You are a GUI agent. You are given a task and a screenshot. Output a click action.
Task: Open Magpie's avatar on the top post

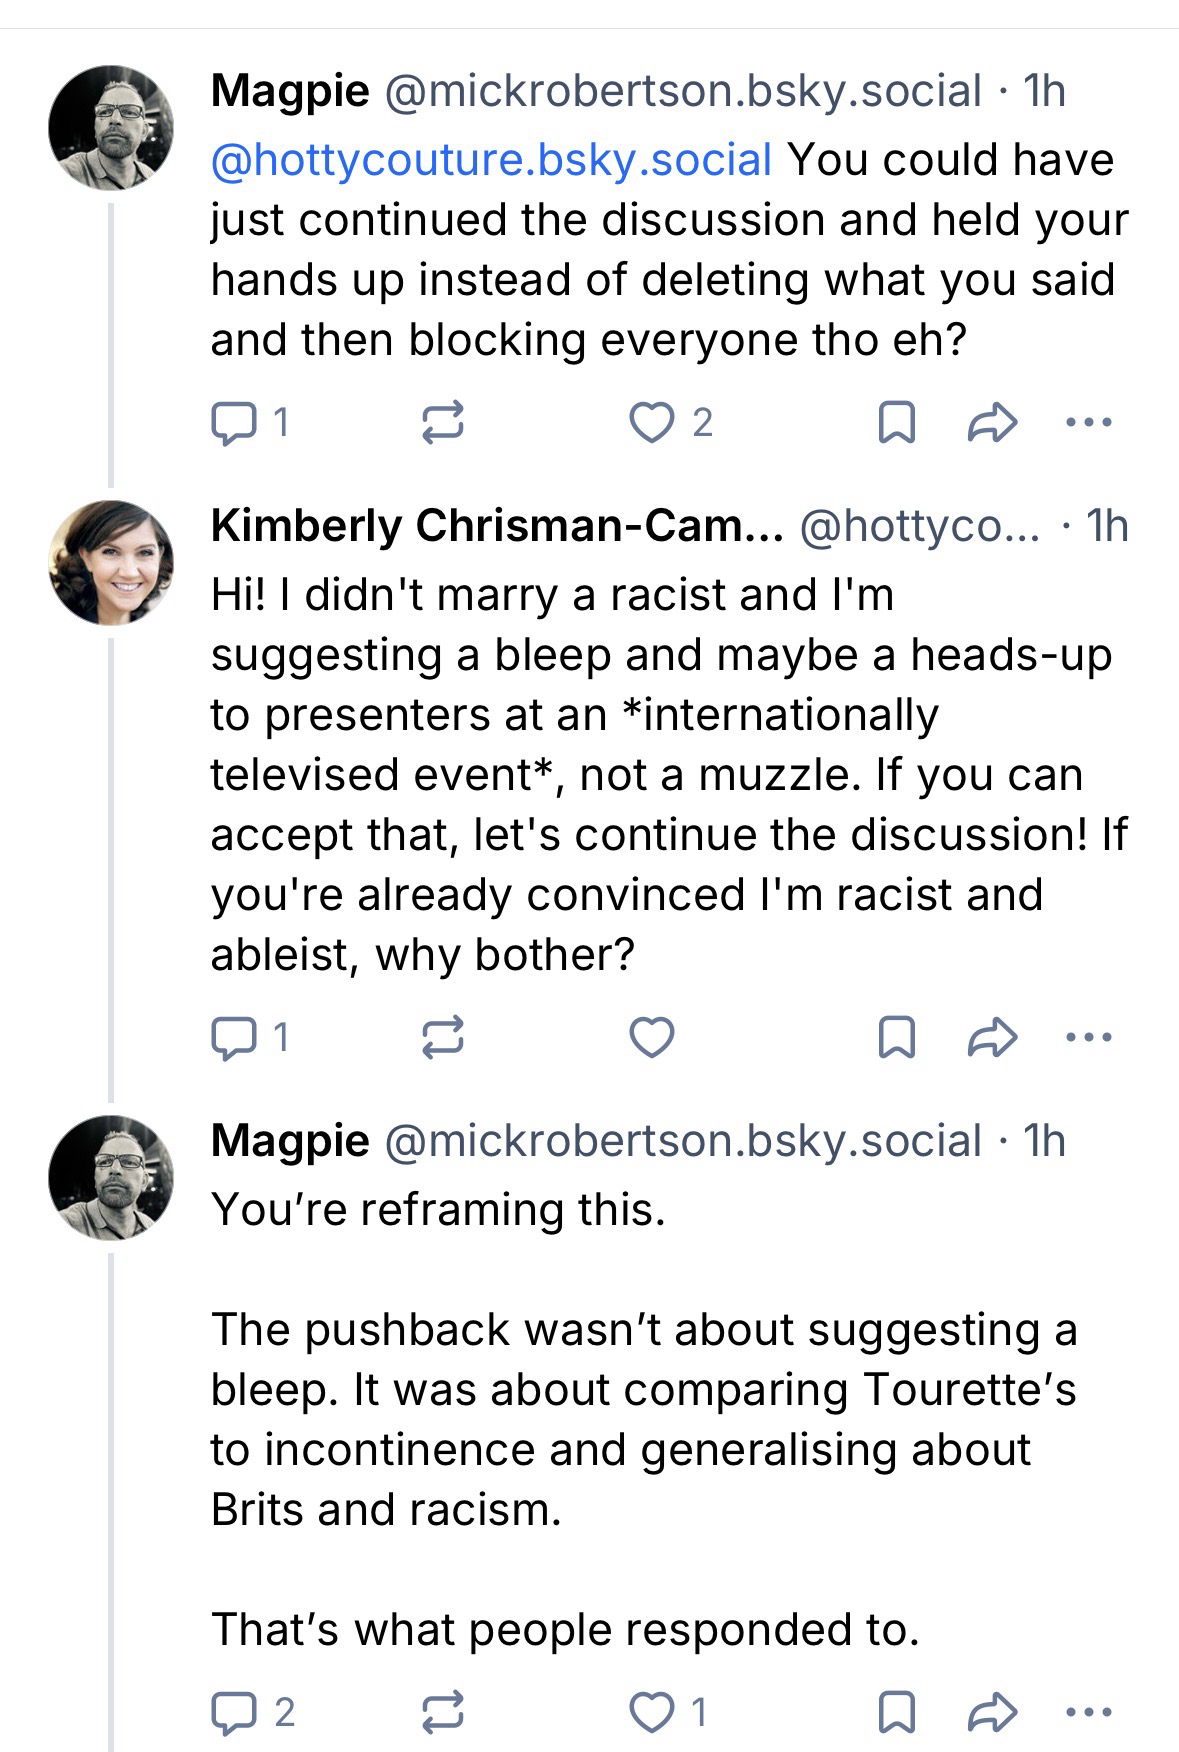point(110,128)
